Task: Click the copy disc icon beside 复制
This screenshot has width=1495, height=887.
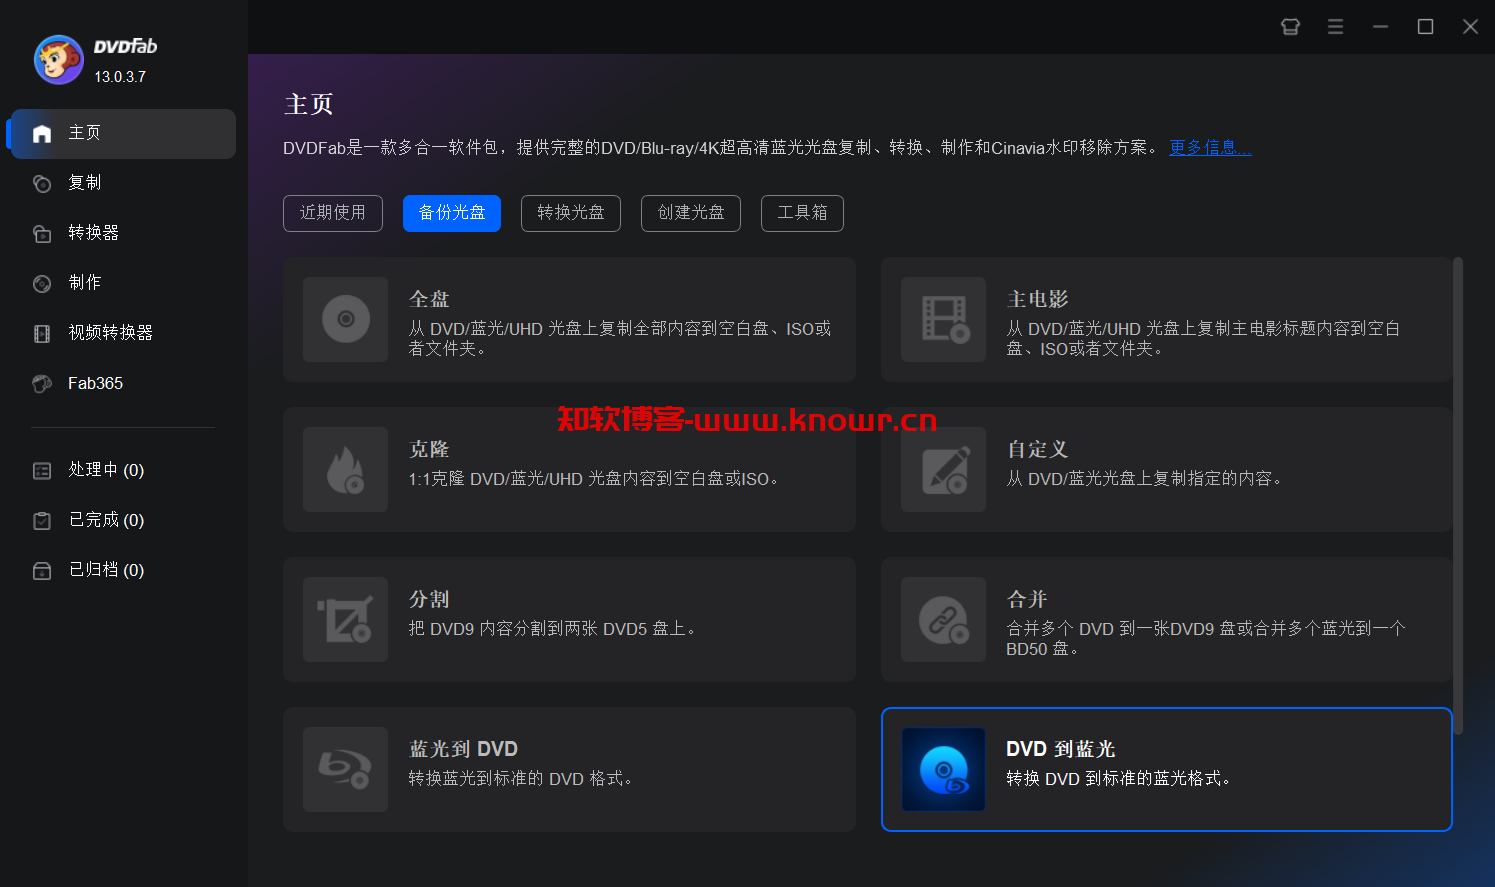Action: coord(42,184)
